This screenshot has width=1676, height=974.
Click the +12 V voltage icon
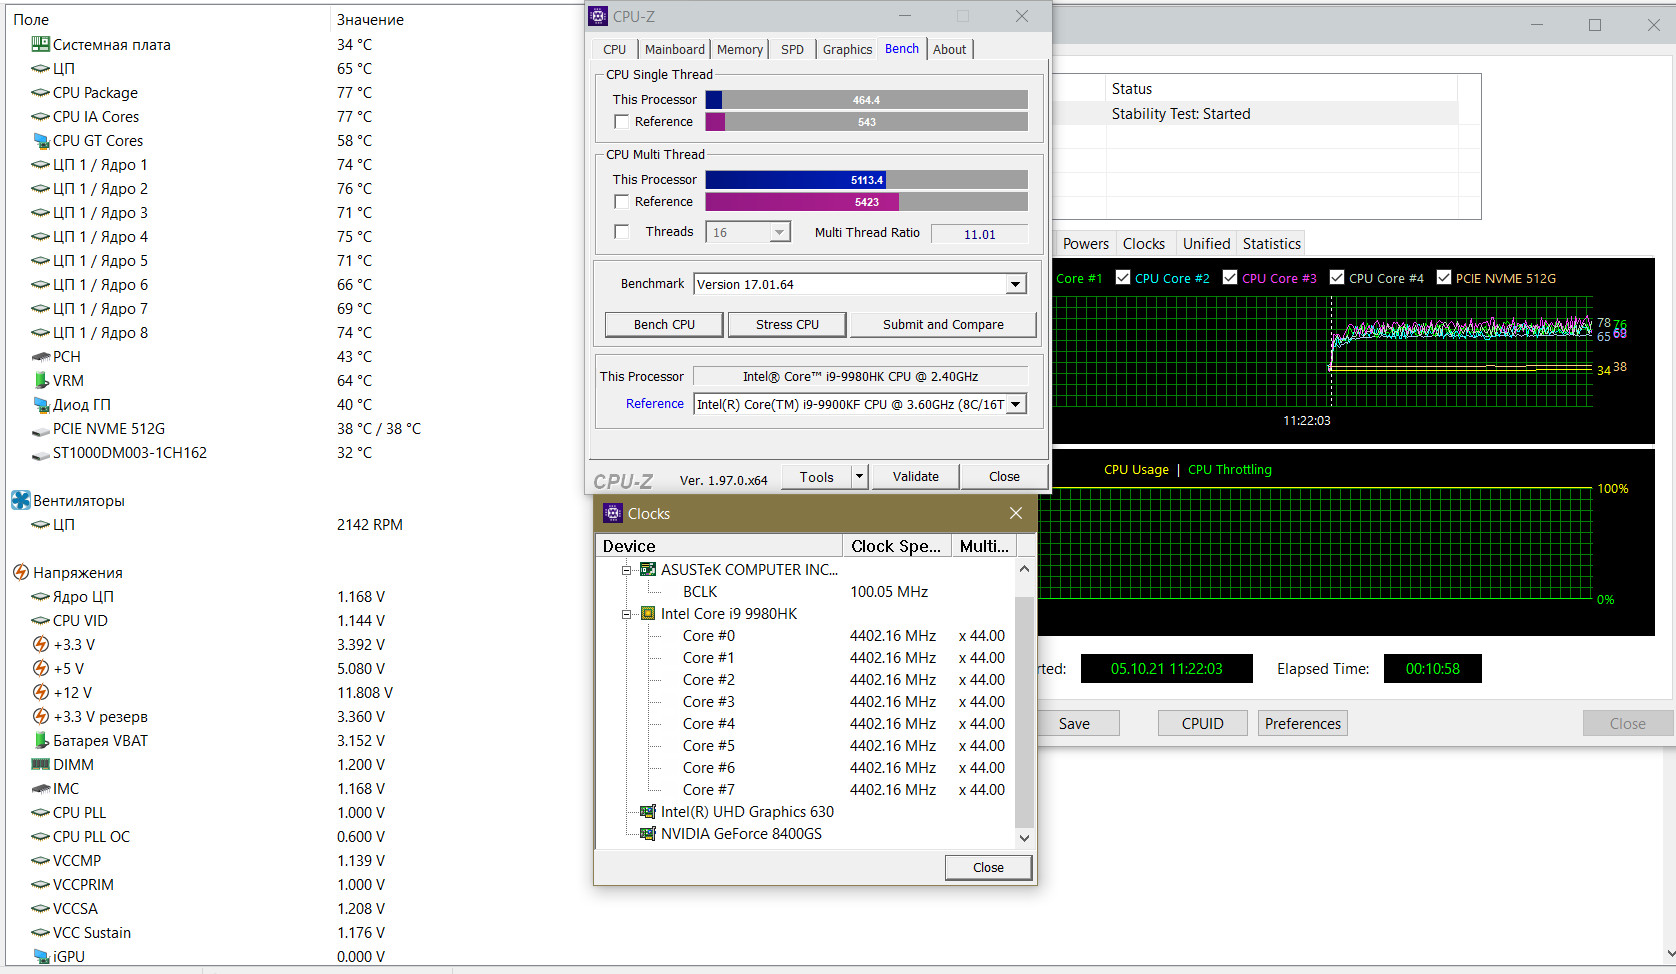pyautogui.click(x=40, y=692)
